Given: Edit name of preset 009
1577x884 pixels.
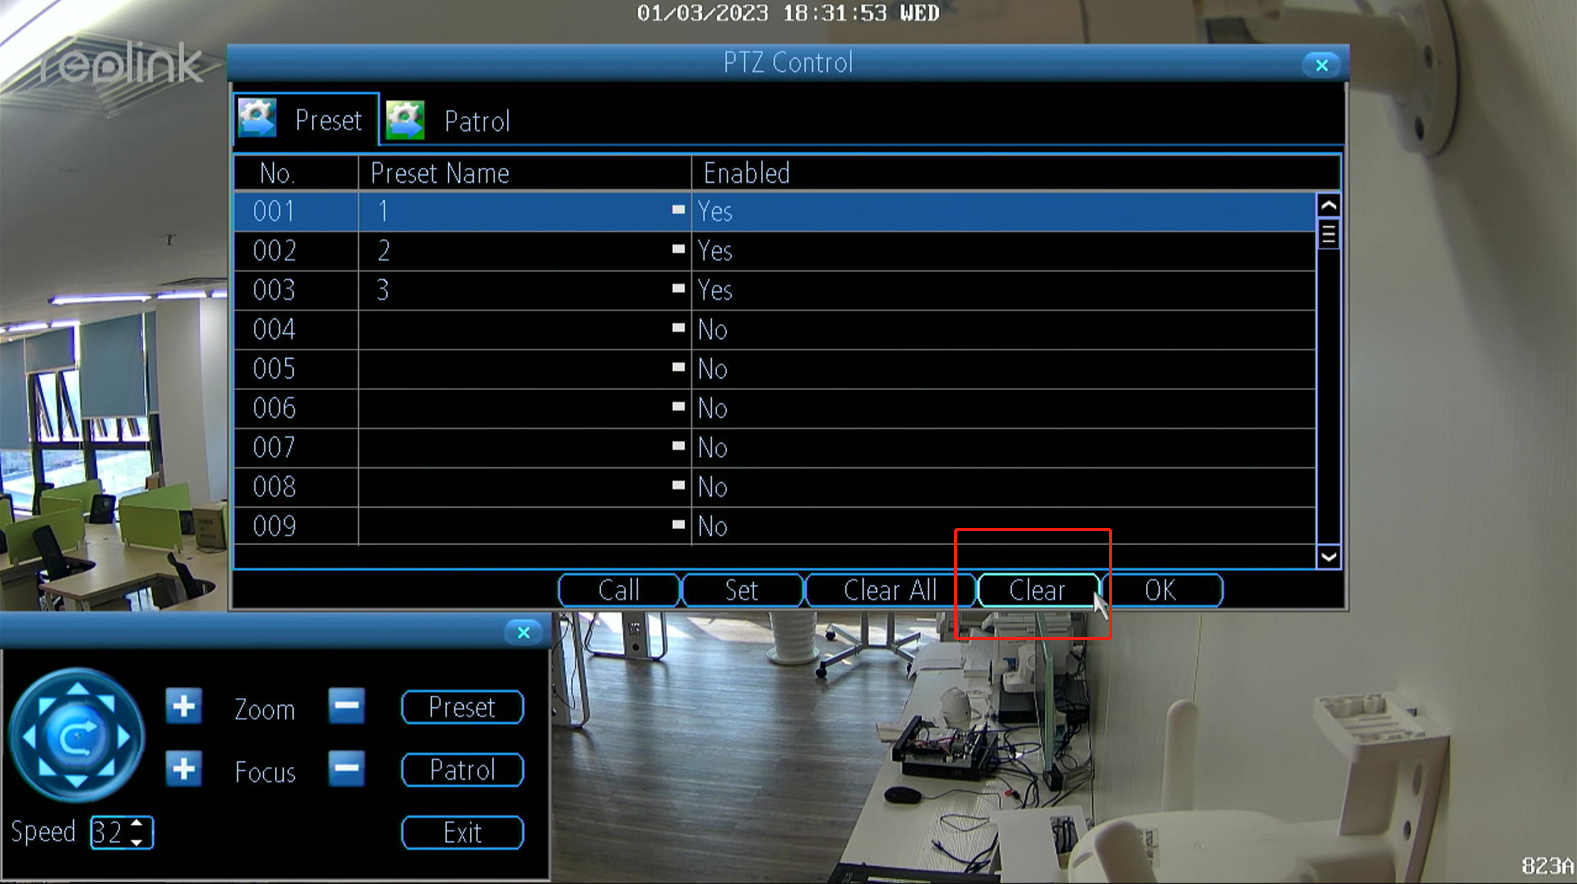Looking at the screenshot, I should [x=678, y=524].
